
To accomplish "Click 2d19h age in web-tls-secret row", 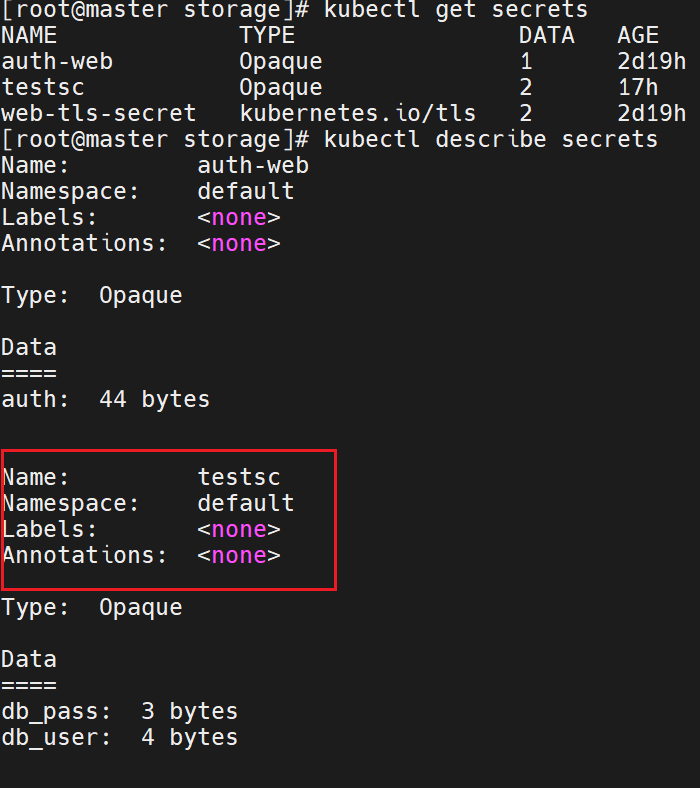I will coord(652,114).
